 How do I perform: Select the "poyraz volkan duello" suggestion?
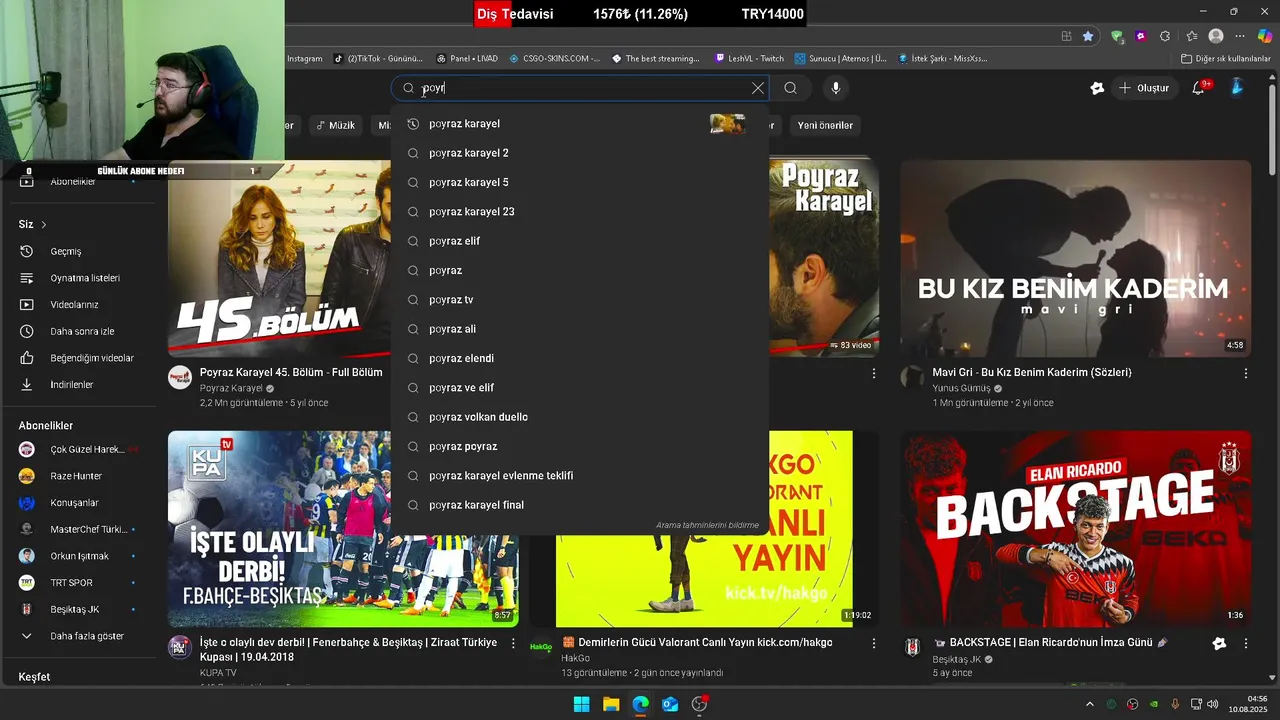click(x=580, y=417)
